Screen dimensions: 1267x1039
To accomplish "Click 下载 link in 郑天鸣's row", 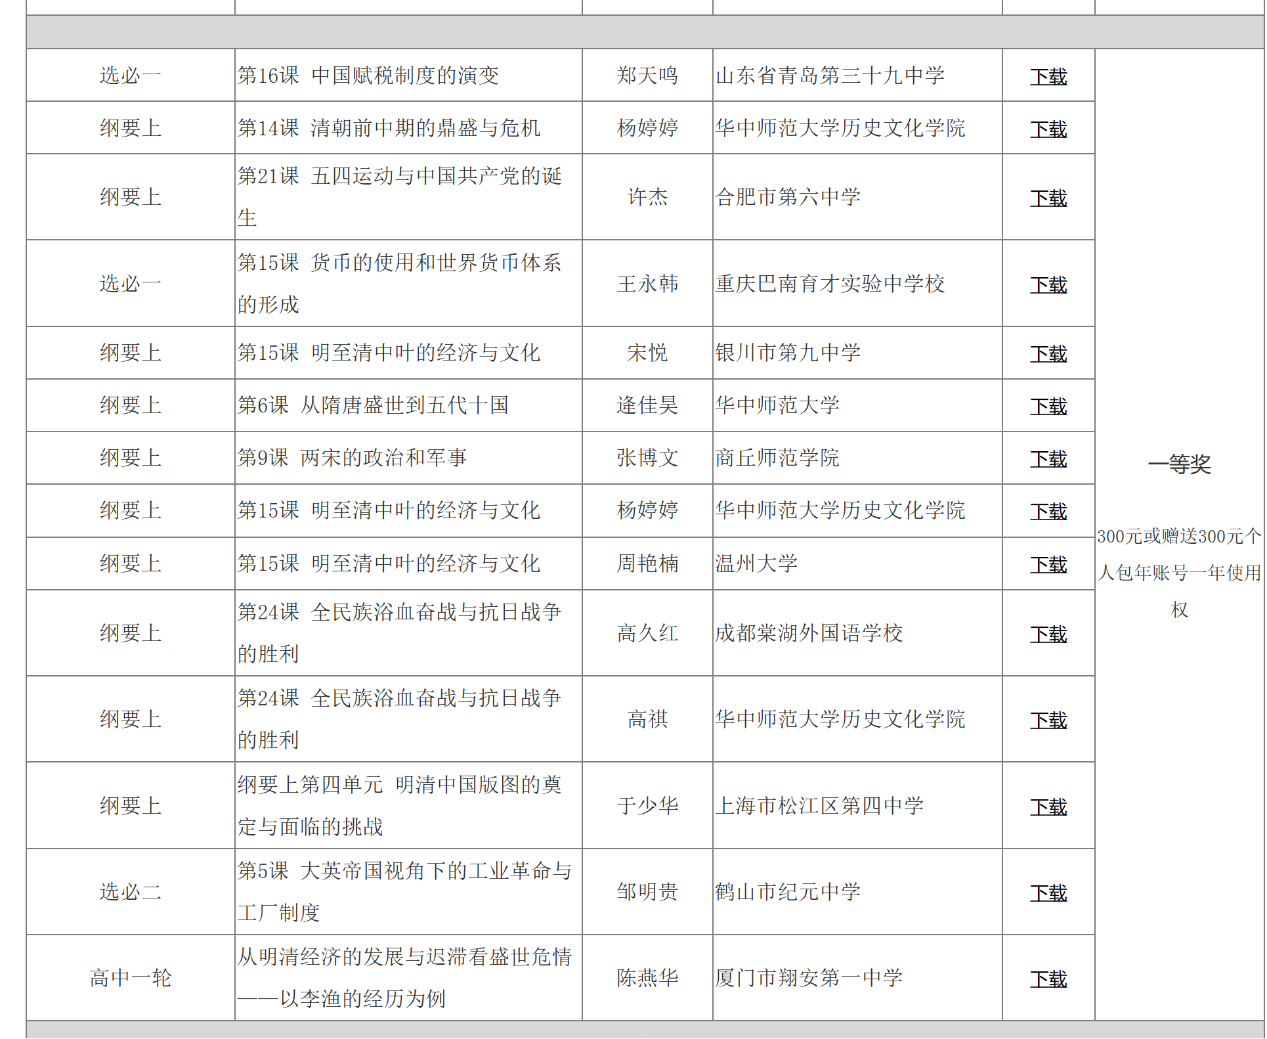I will [x=1048, y=76].
